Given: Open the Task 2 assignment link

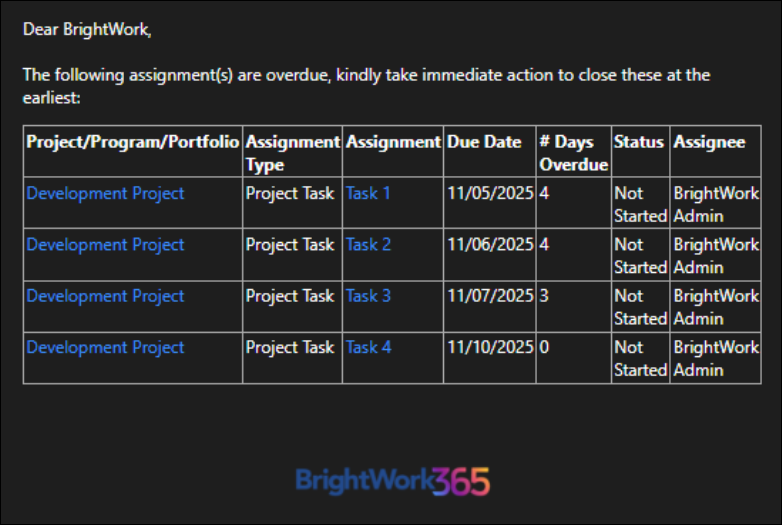Looking at the screenshot, I should [369, 245].
